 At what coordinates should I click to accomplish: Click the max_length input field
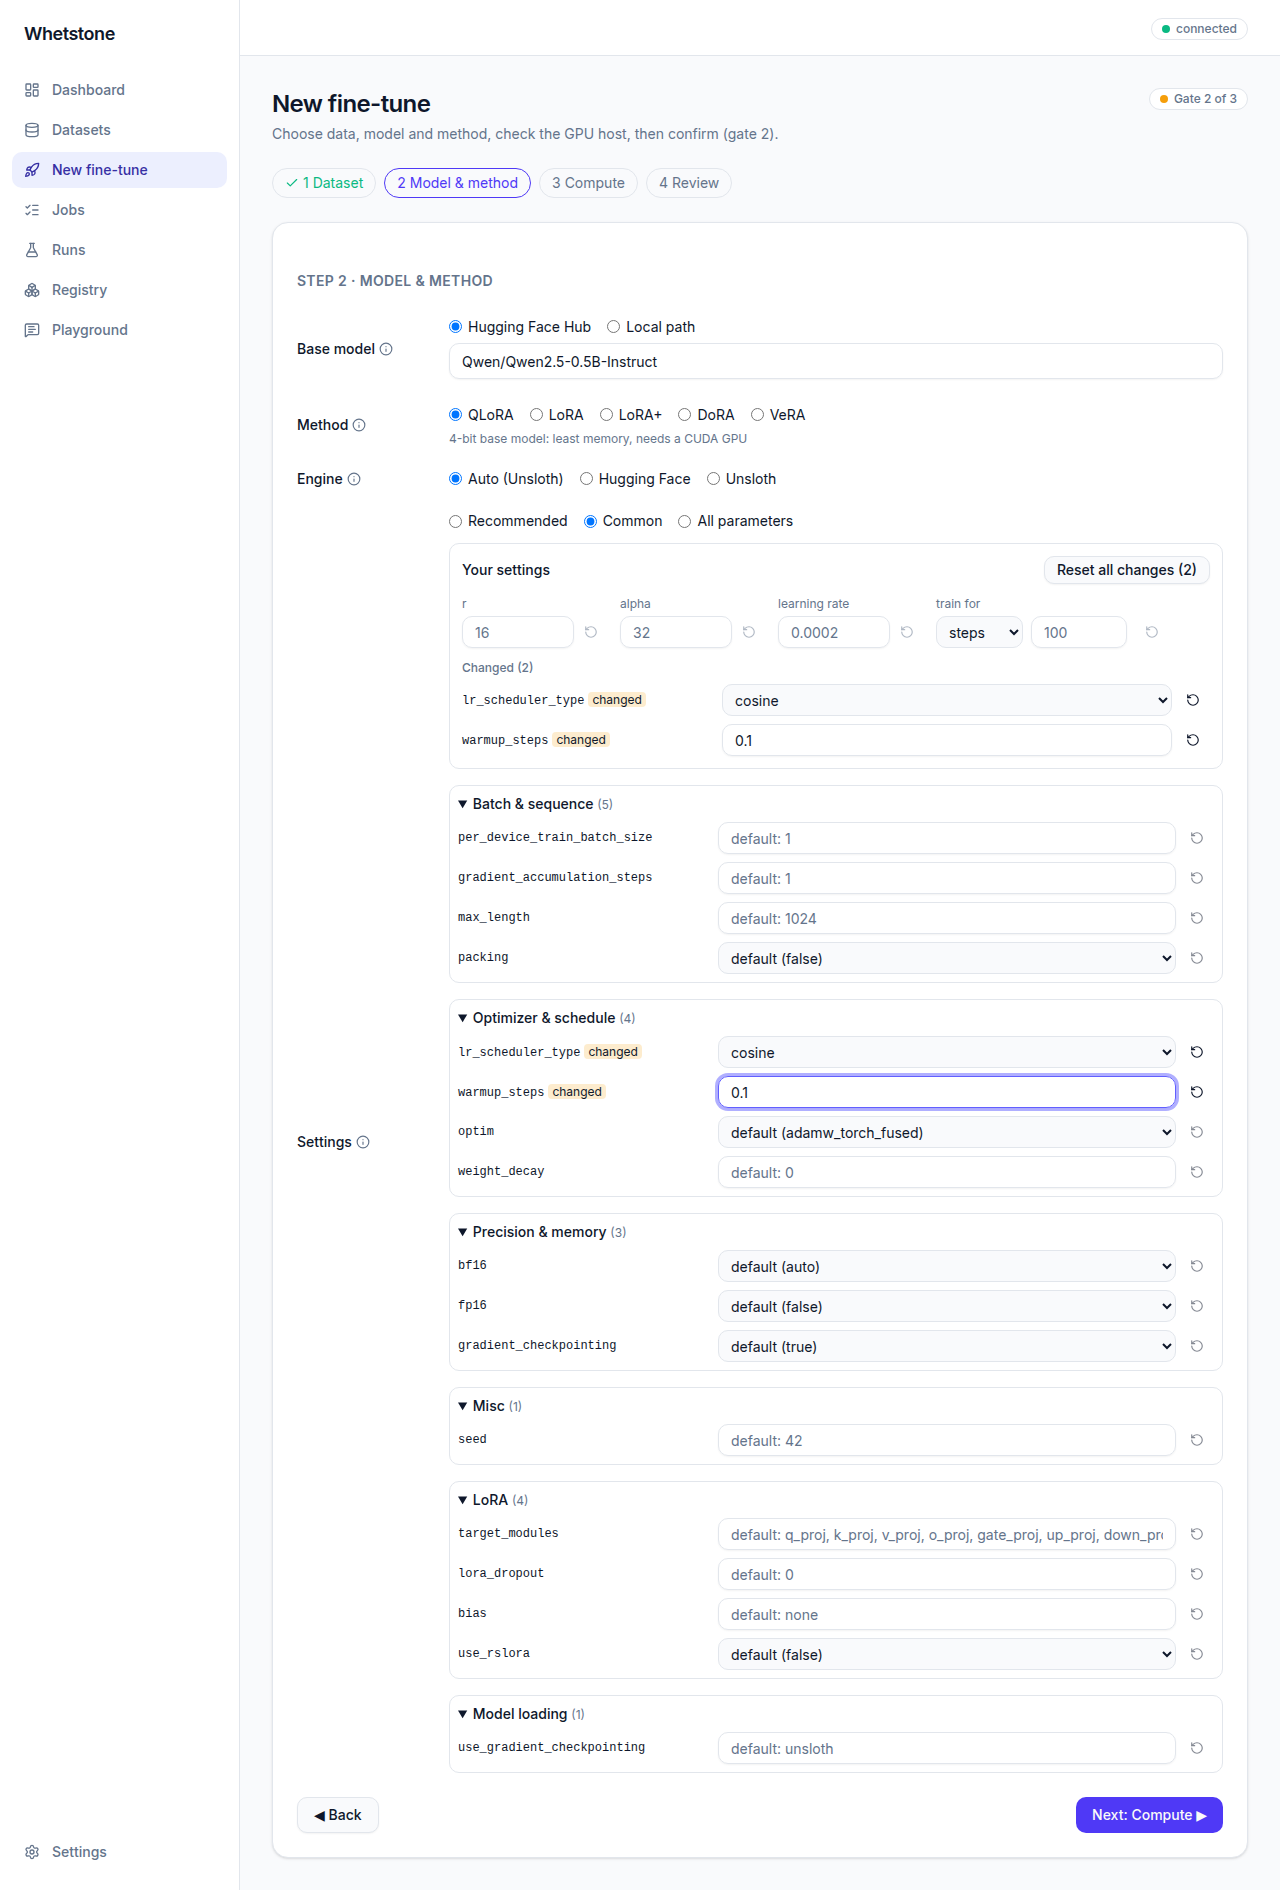(946, 918)
